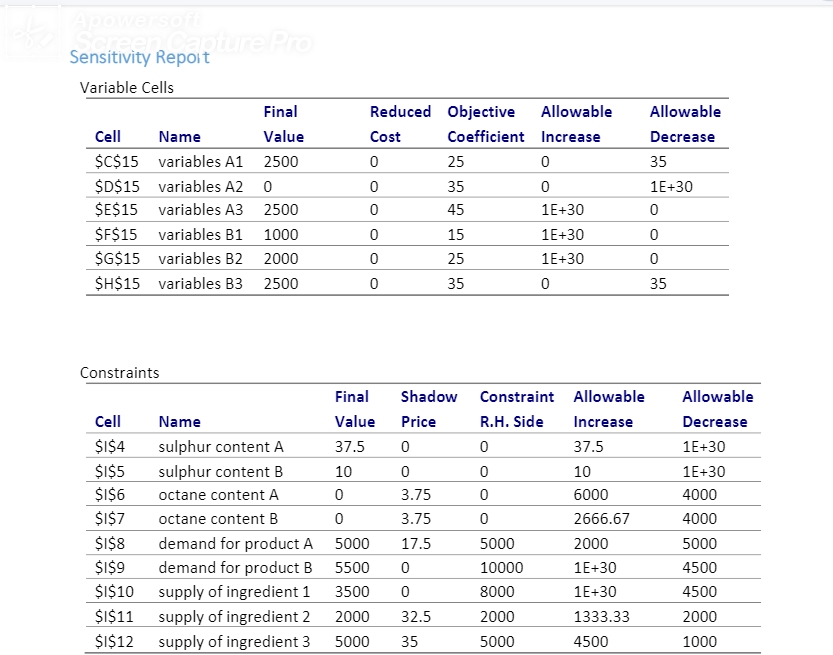Click the shadow price 17.5 for demand product A
Screen dimensions: 833x655
[417, 543]
